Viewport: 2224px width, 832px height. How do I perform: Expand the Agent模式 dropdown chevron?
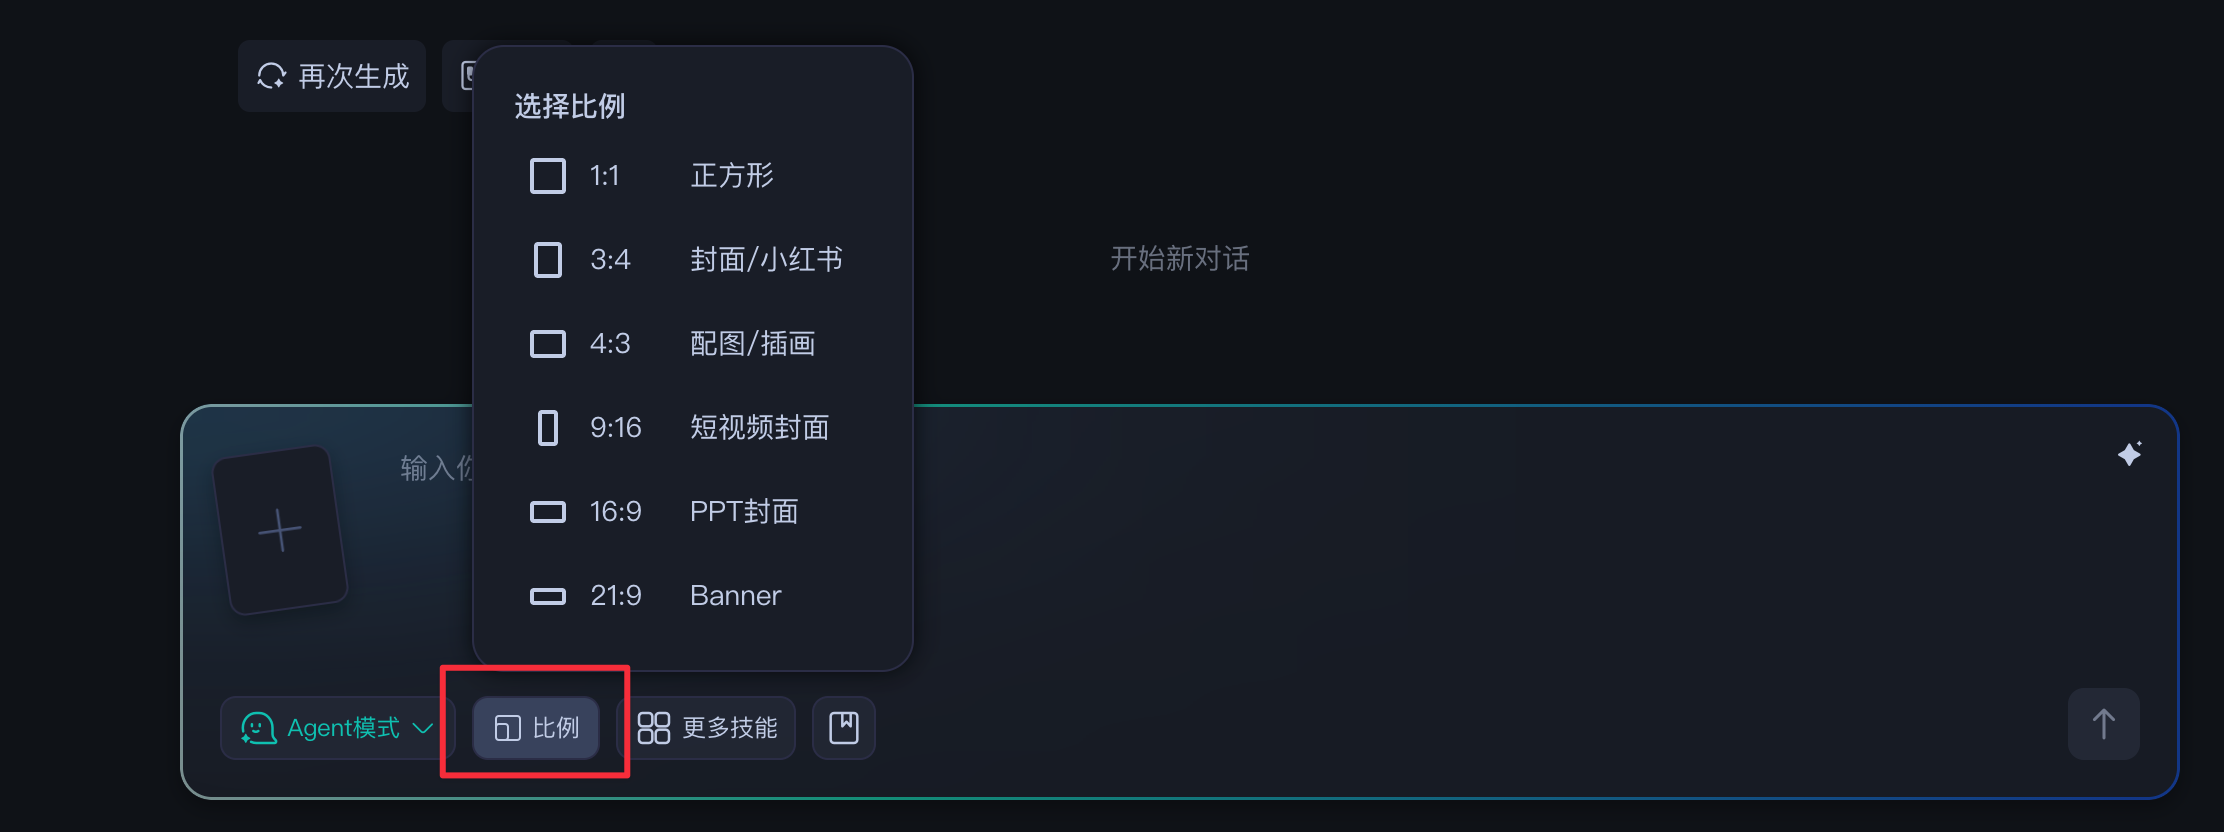pos(423,728)
